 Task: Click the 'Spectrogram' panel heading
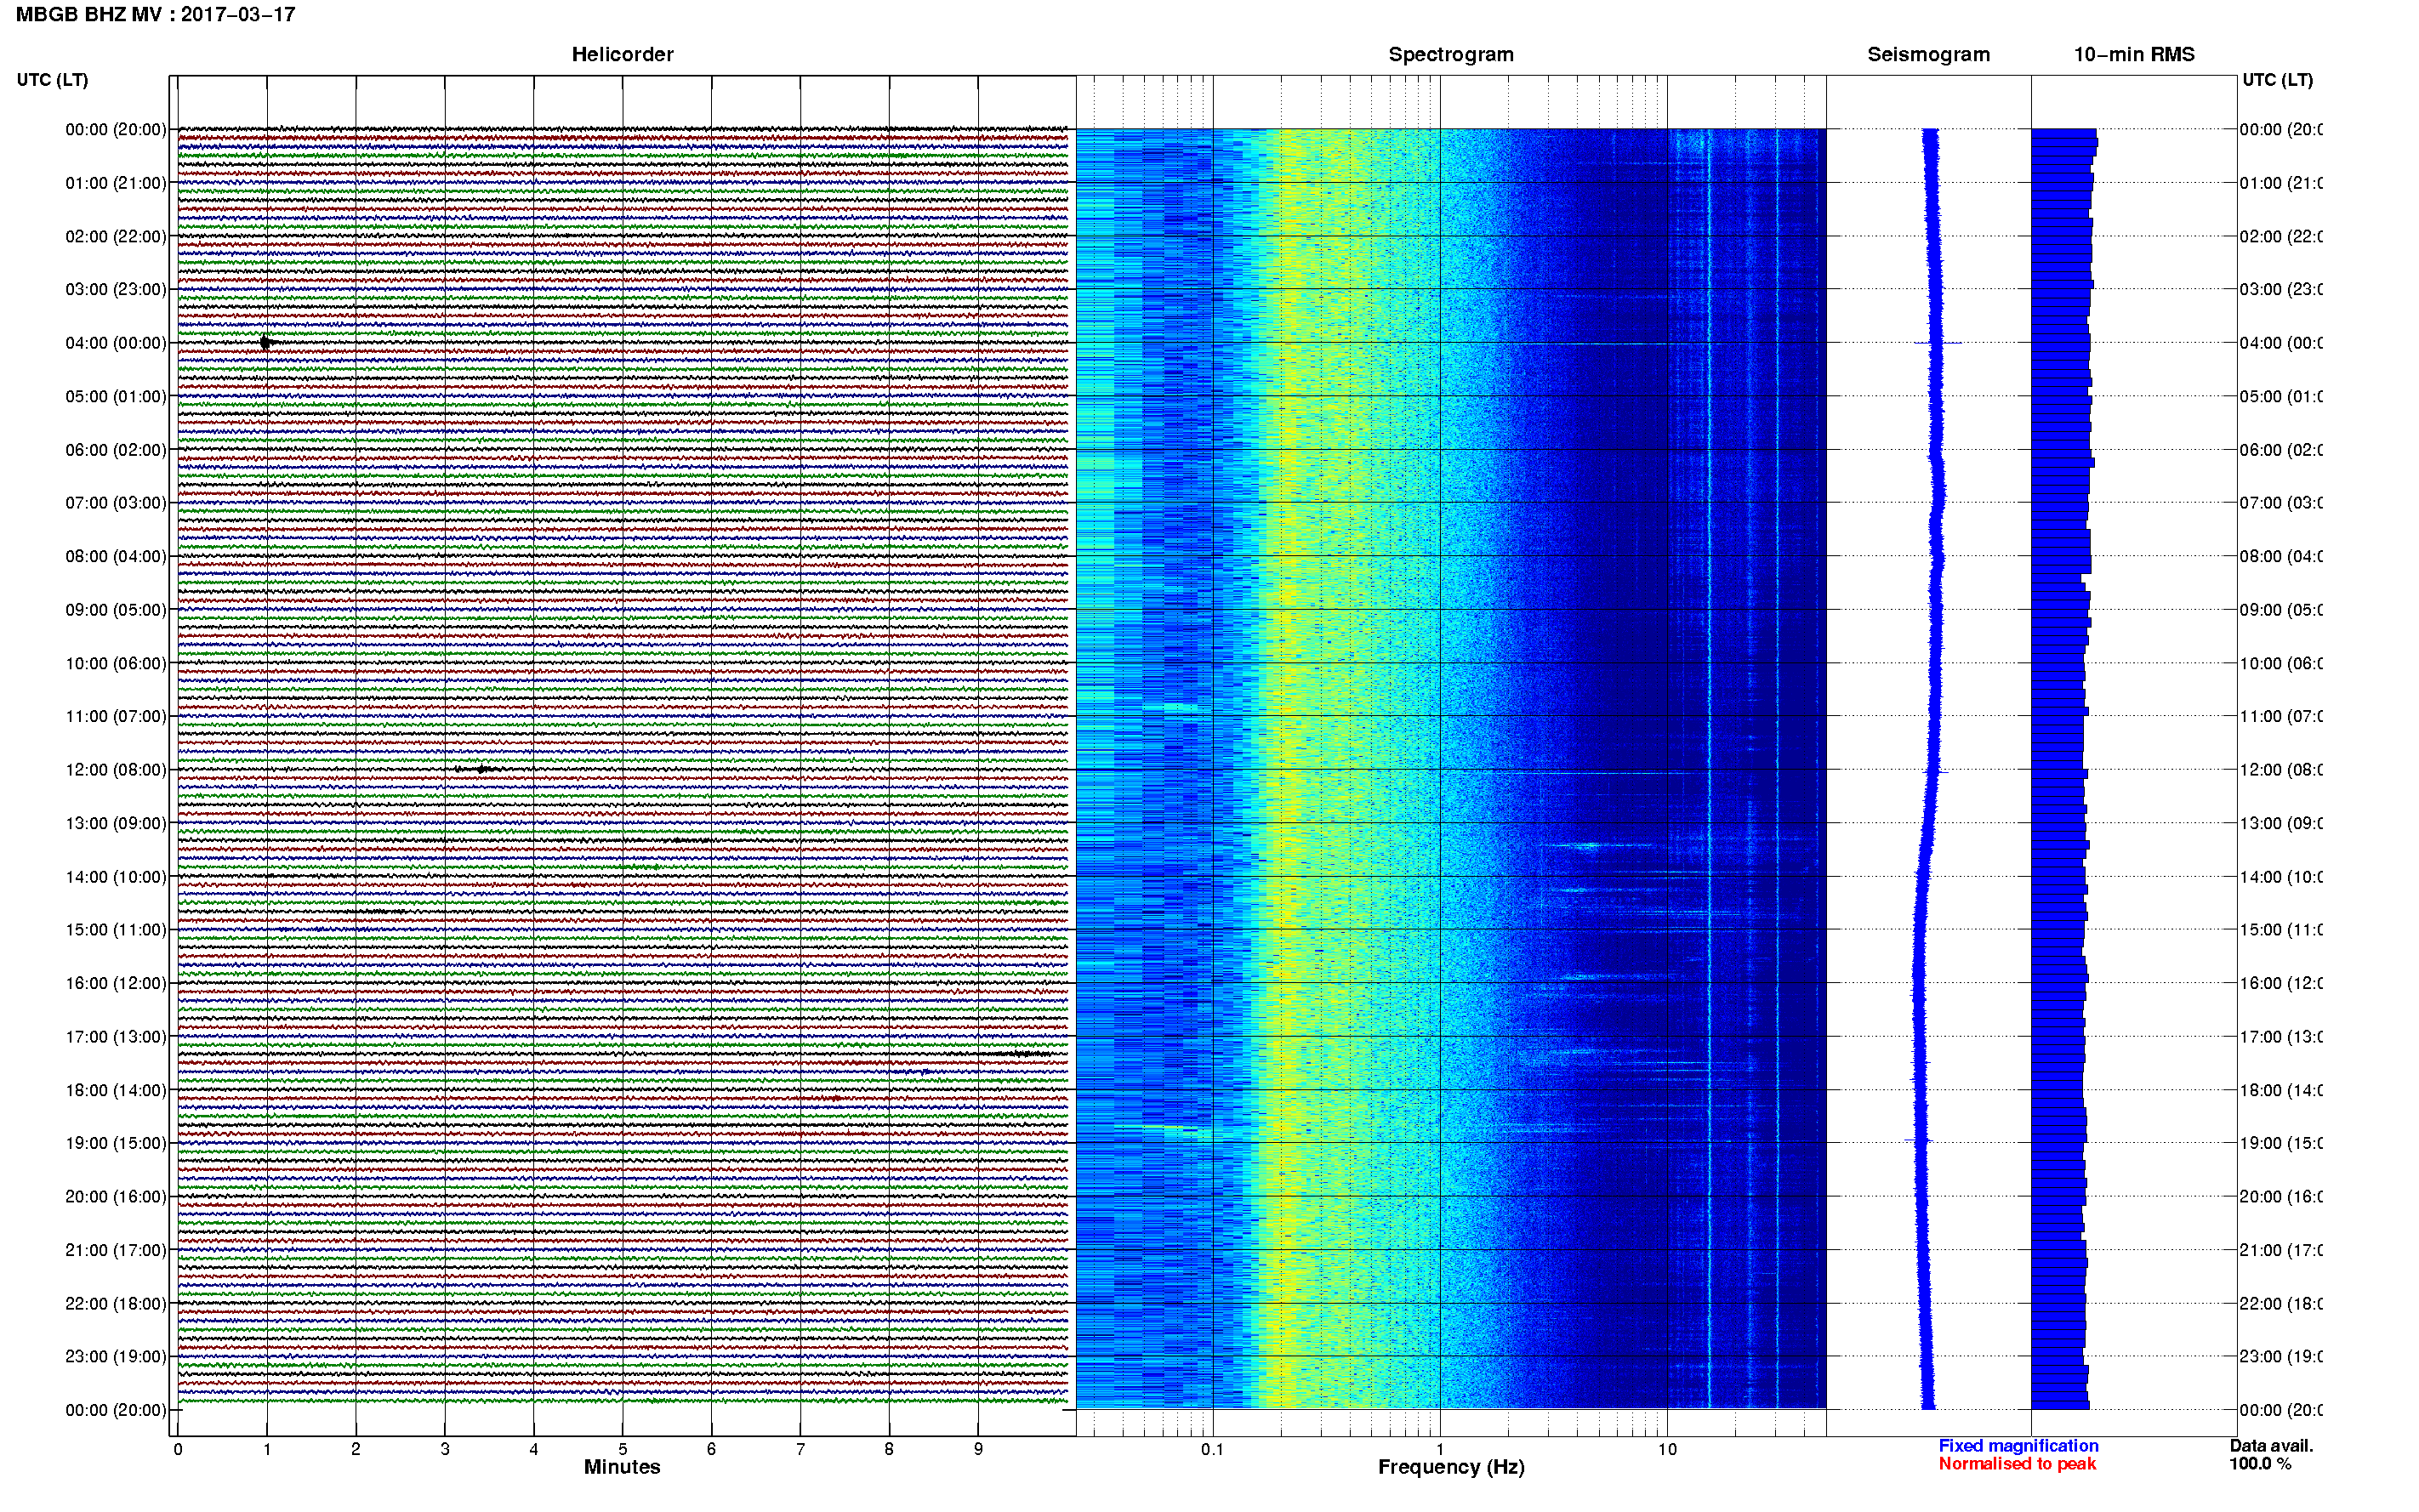pyautogui.click(x=1451, y=54)
